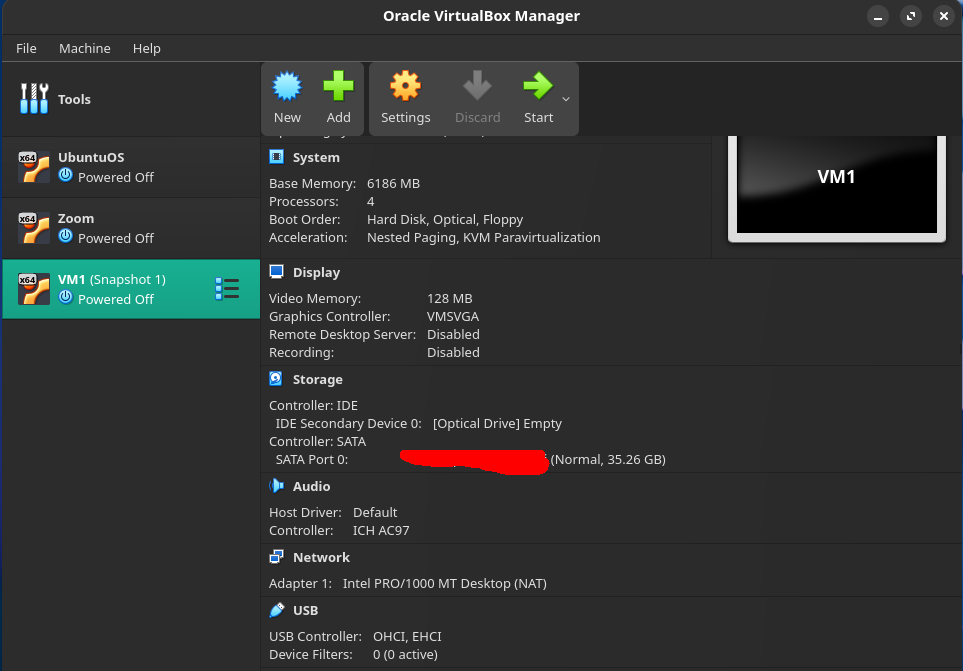The height and width of the screenshot is (671, 963).
Task: Click the System section header
Action: click(x=316, y=157)
